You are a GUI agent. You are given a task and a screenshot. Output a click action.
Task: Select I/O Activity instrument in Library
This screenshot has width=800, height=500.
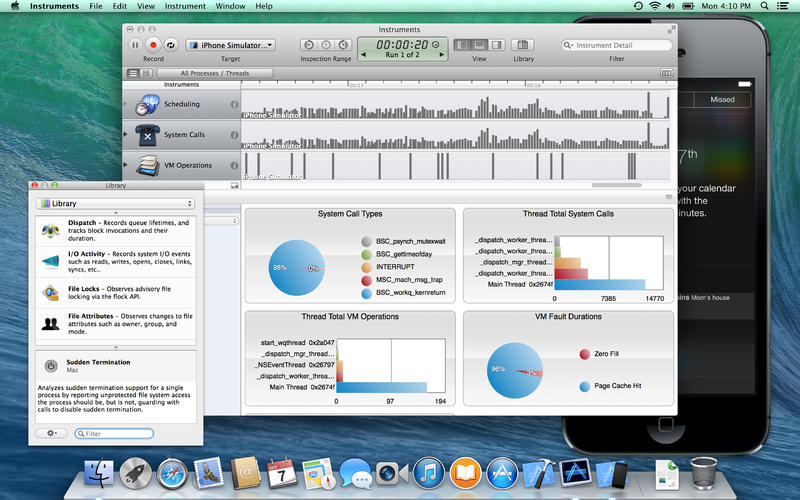click(x=116, y=262)
